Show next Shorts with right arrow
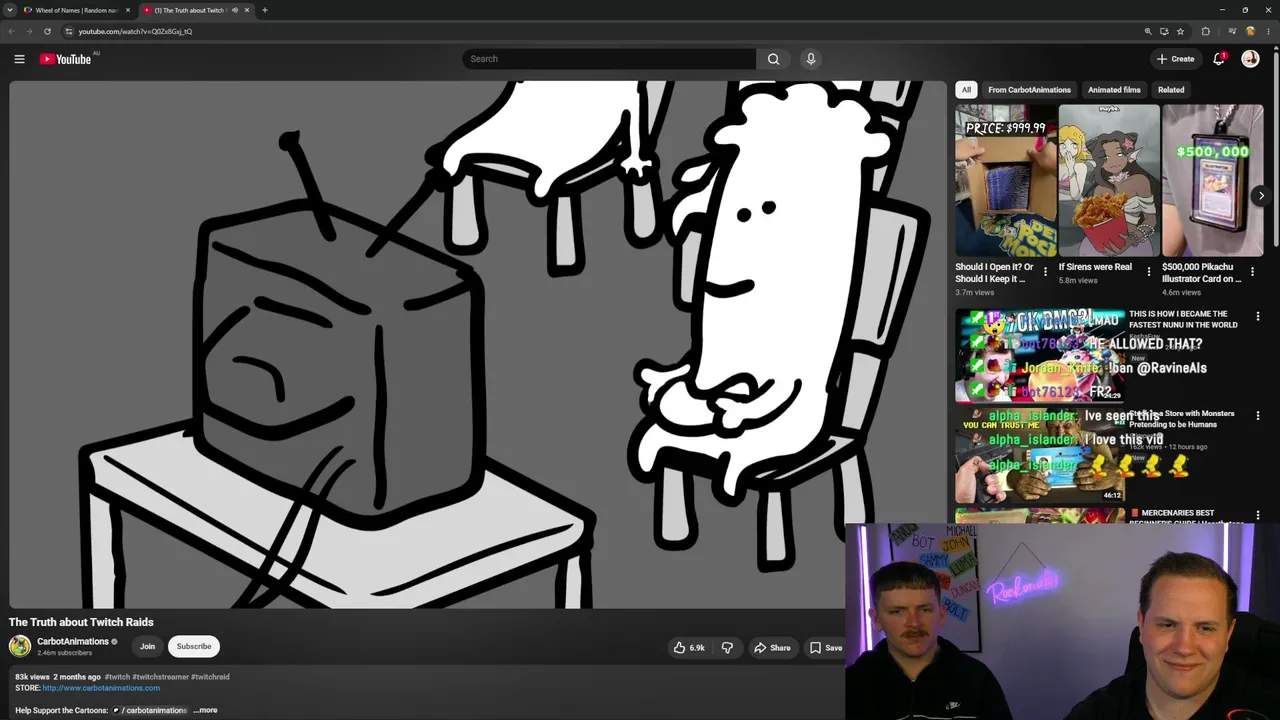The height and width of the screenshot is (720, 1280). coord(1261,196)
